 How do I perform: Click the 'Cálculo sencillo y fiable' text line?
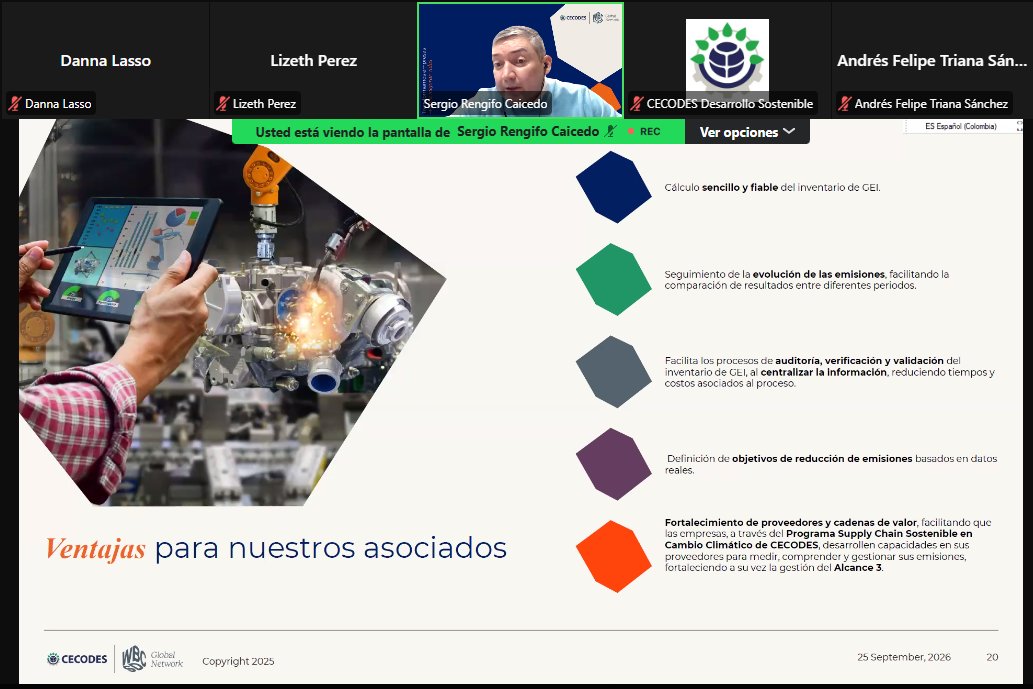(772, 188)
